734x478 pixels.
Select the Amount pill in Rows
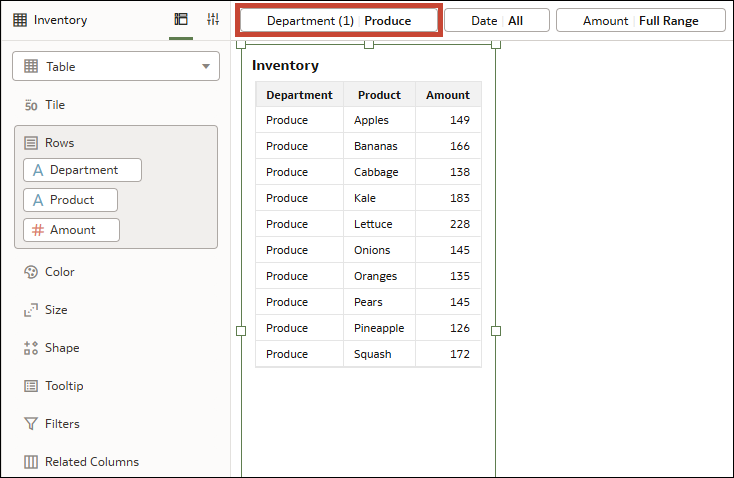point(72,230)
